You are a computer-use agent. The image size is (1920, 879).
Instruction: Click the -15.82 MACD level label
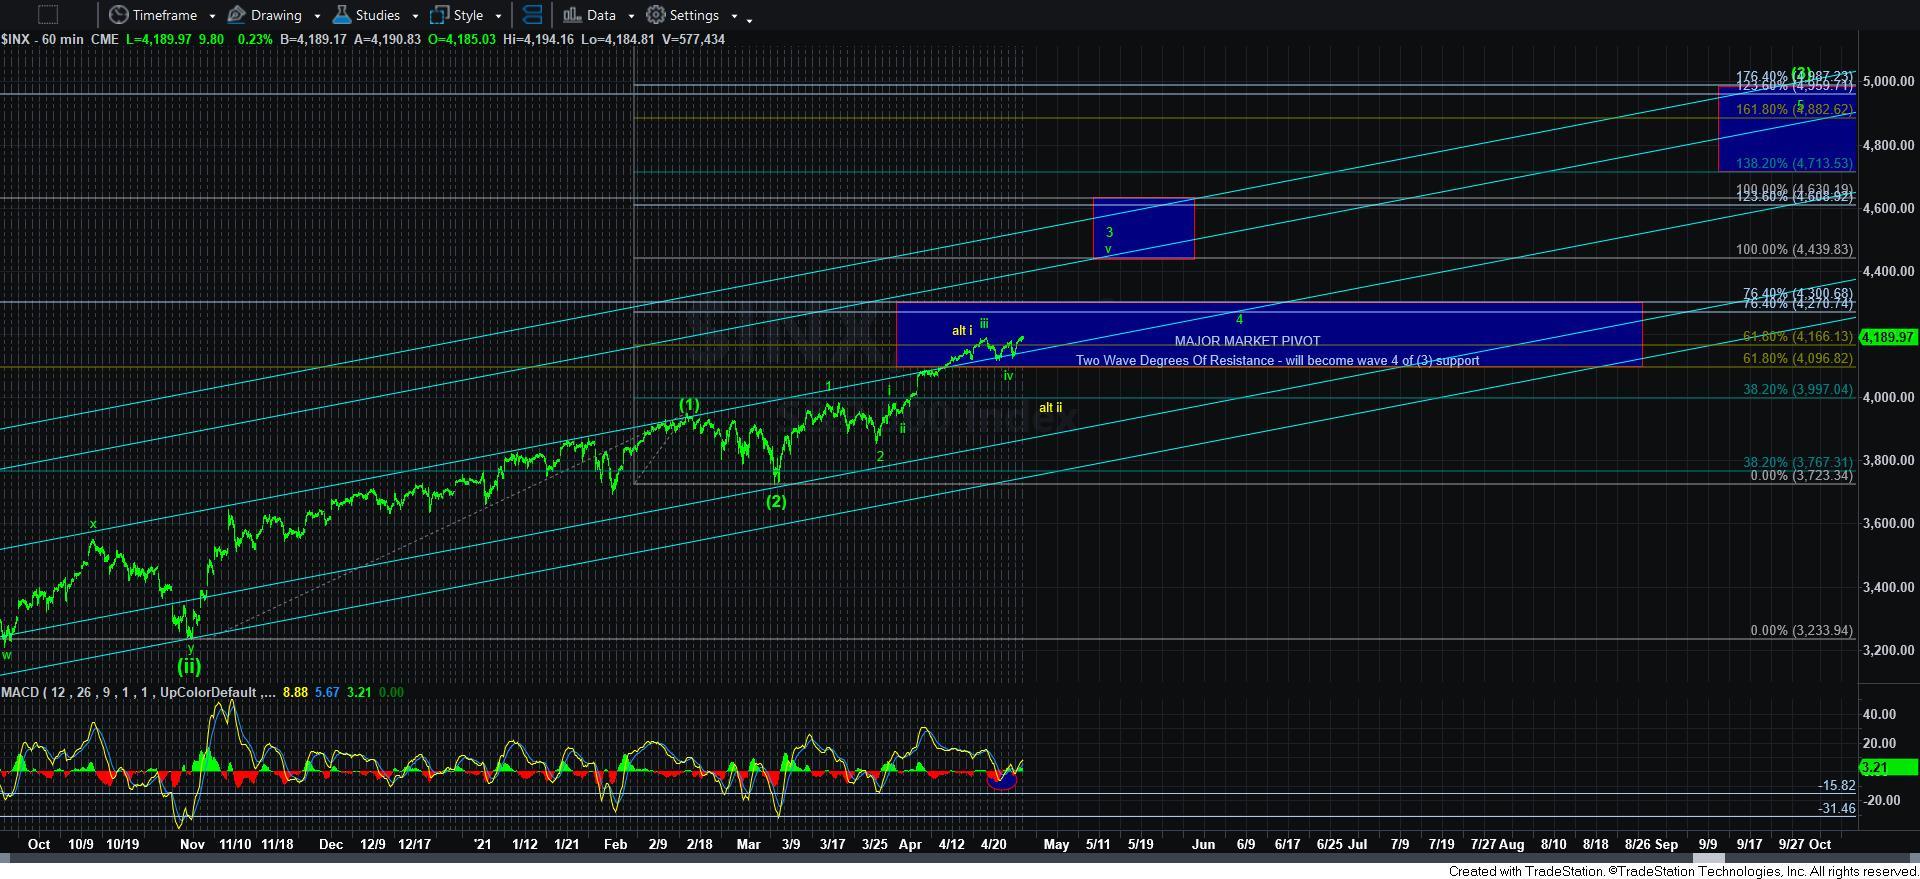point(1836,786)
